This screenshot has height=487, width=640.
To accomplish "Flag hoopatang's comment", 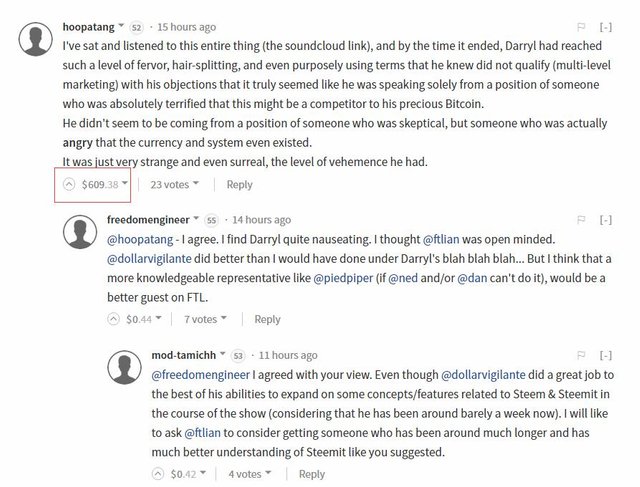I will (581, 26).
